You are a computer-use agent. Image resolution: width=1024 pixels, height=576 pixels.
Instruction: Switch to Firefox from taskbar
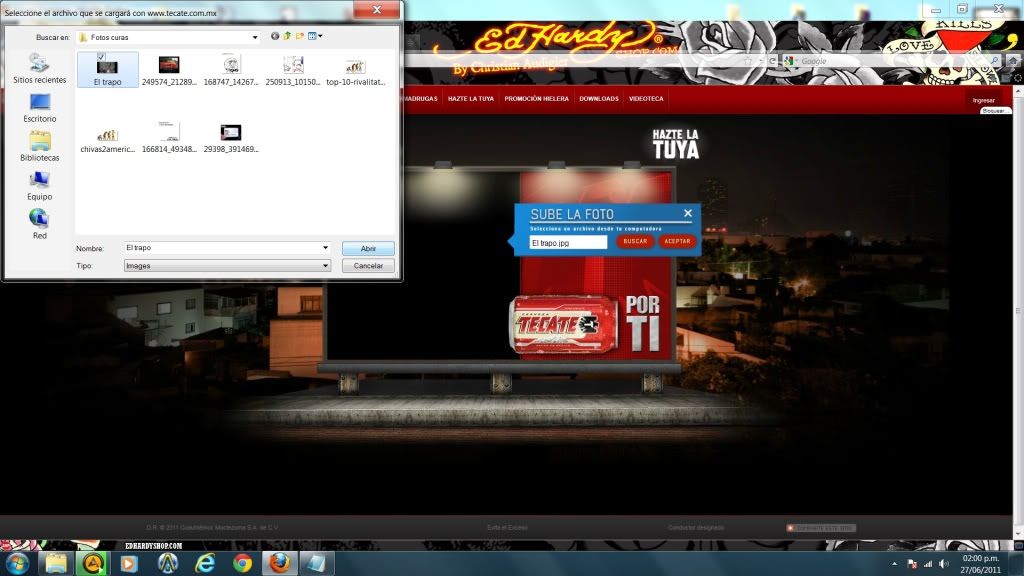click(280, 563)
